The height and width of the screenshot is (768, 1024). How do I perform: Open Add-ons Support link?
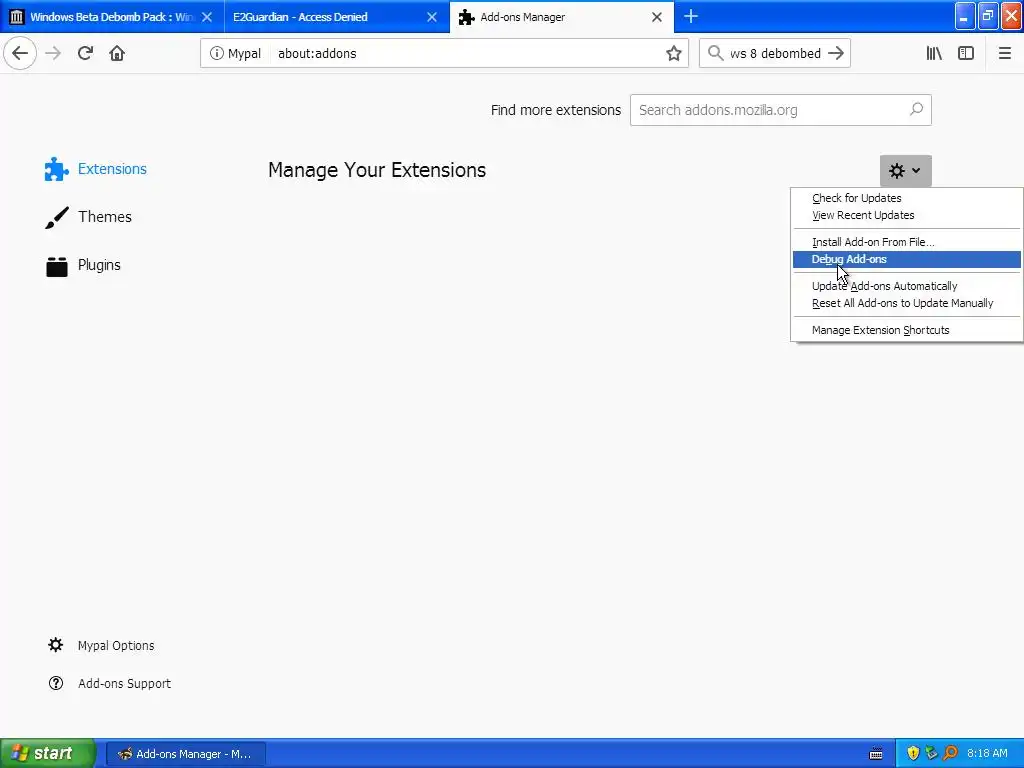(x=109, y=683)
